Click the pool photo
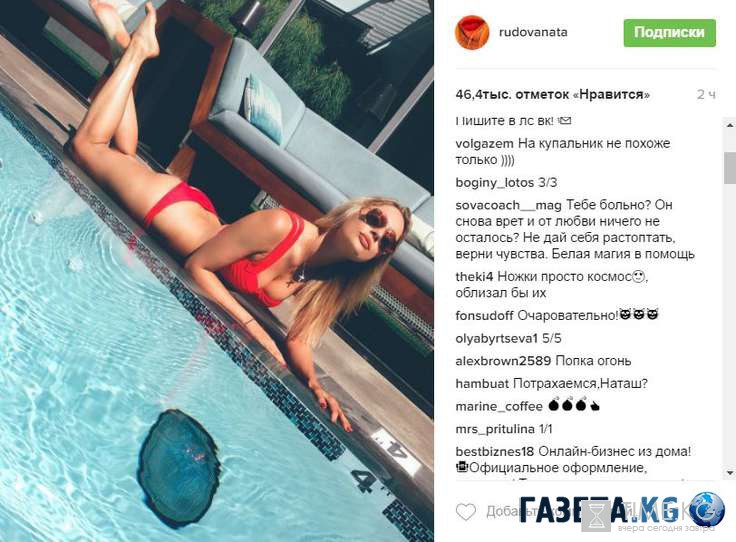736x542 pixels. click(x=216, y=271)
